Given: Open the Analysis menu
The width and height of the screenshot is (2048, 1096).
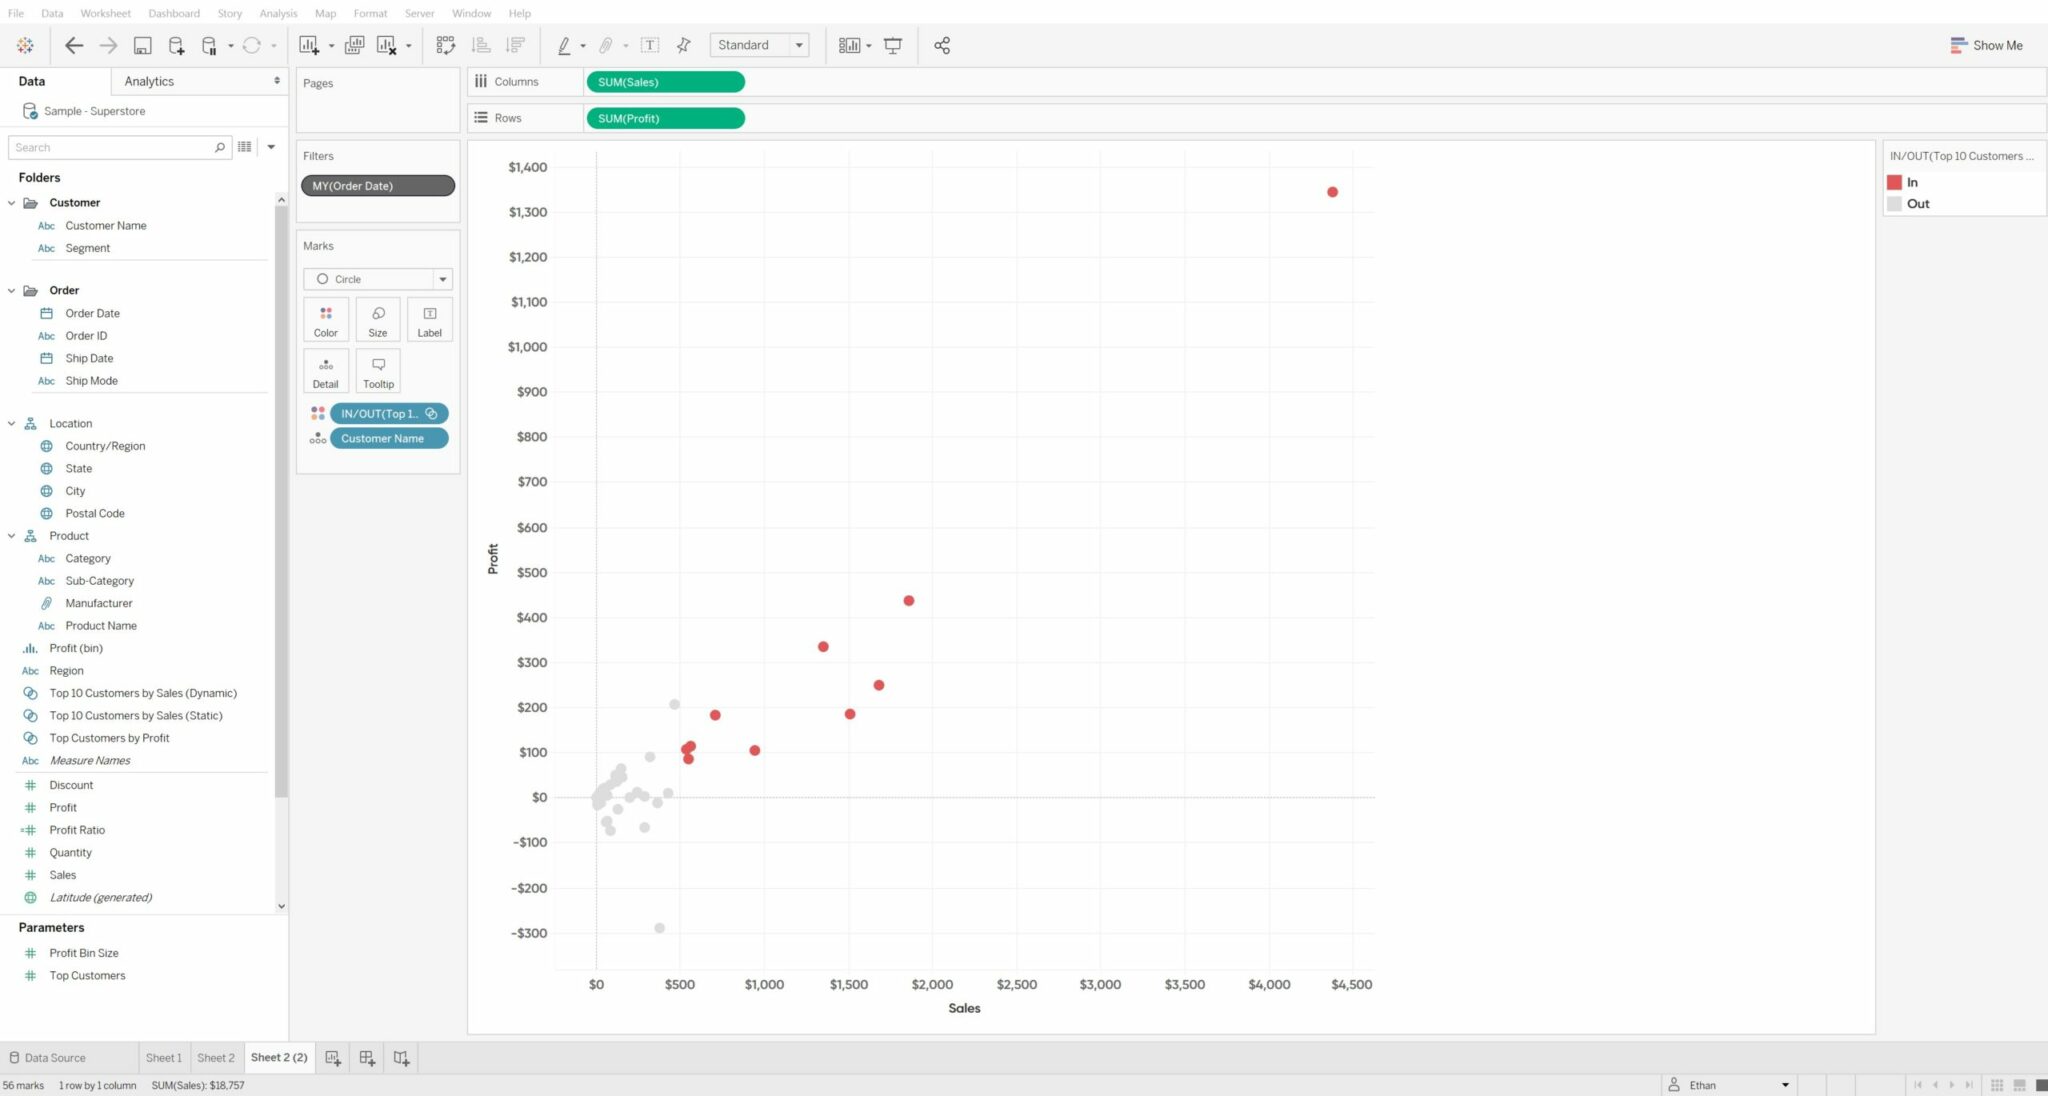Looking at the screenshot, I should (278, 13).
